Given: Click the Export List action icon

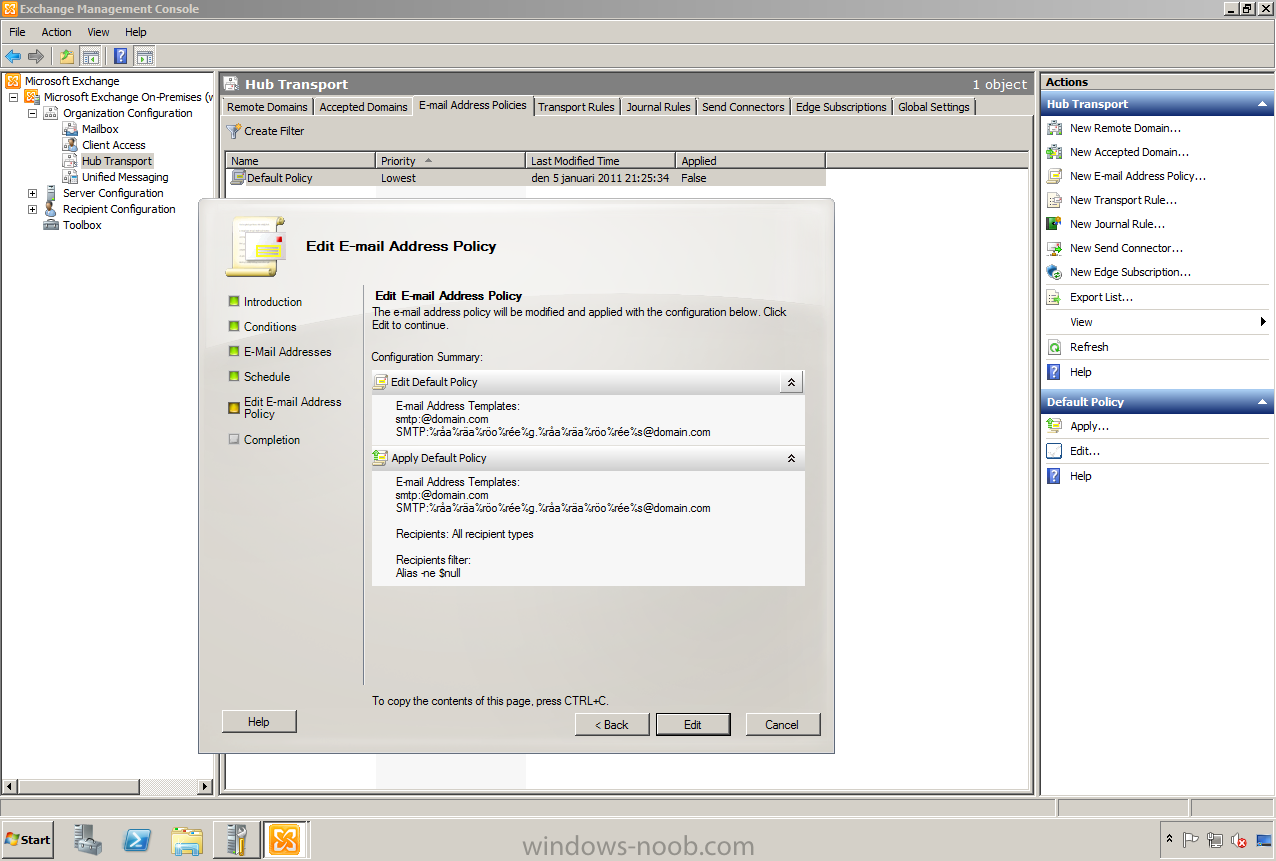Looking at the screenshot, I should [1054, 297].
